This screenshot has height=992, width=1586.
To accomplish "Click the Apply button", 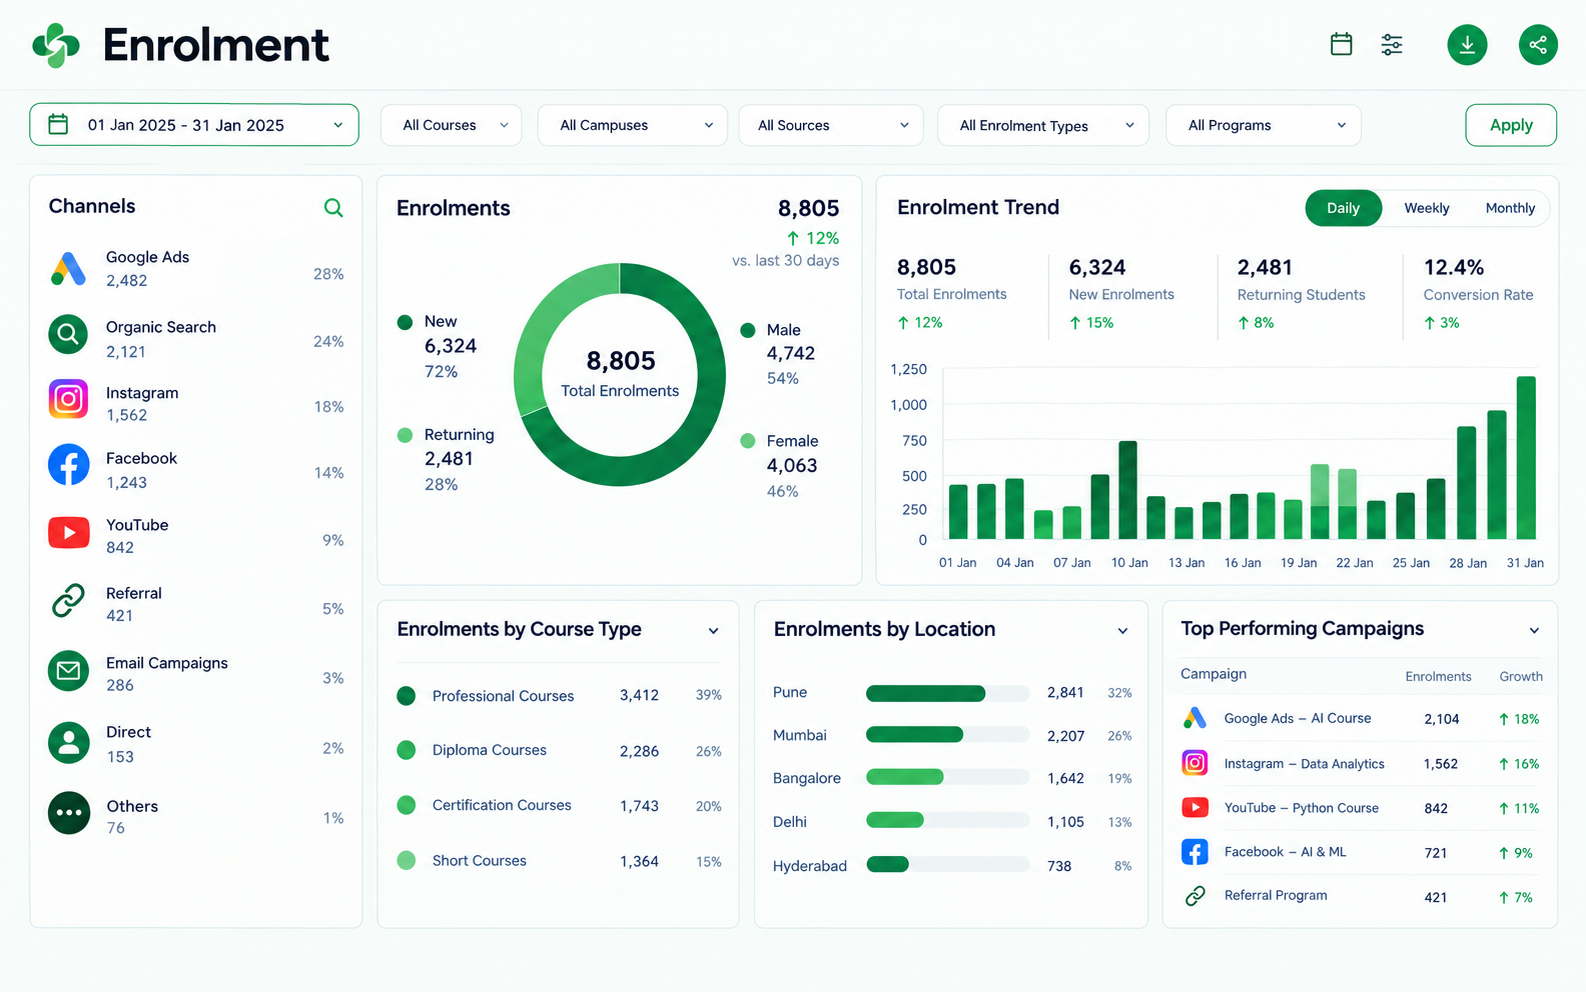I will tap(1511, 125).
